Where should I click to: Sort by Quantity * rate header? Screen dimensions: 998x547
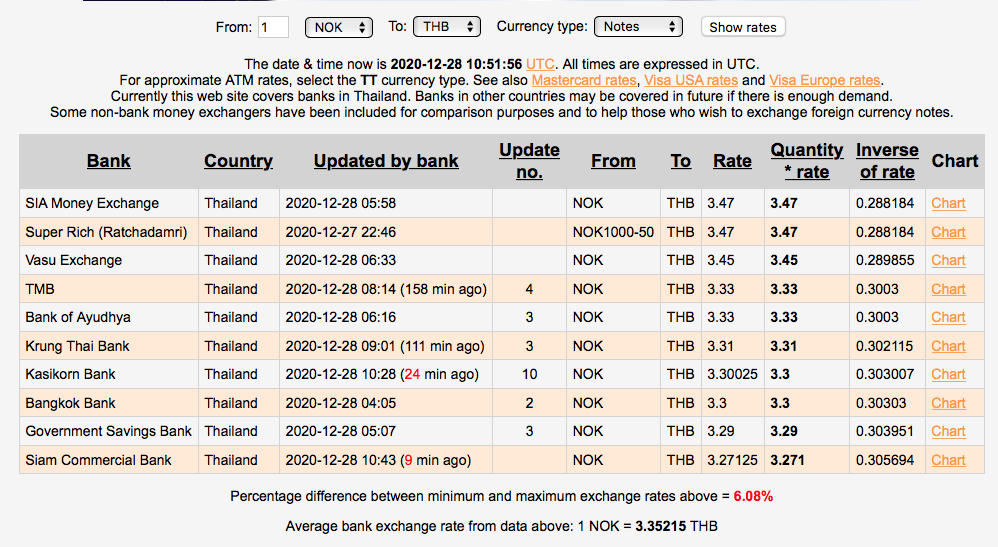click(806, 161)
